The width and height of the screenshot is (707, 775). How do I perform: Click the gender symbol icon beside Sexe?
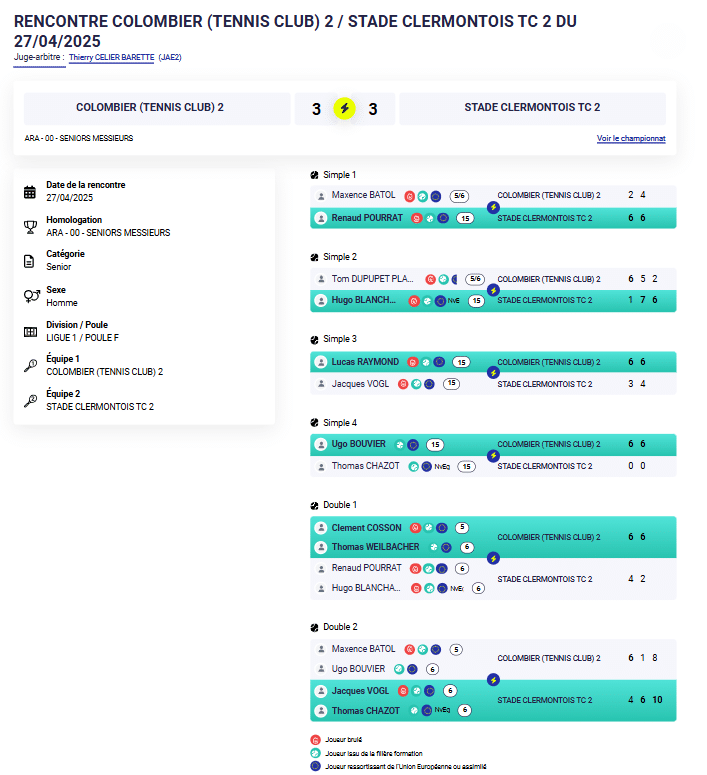pyautogui.click(x=30, y=296)
